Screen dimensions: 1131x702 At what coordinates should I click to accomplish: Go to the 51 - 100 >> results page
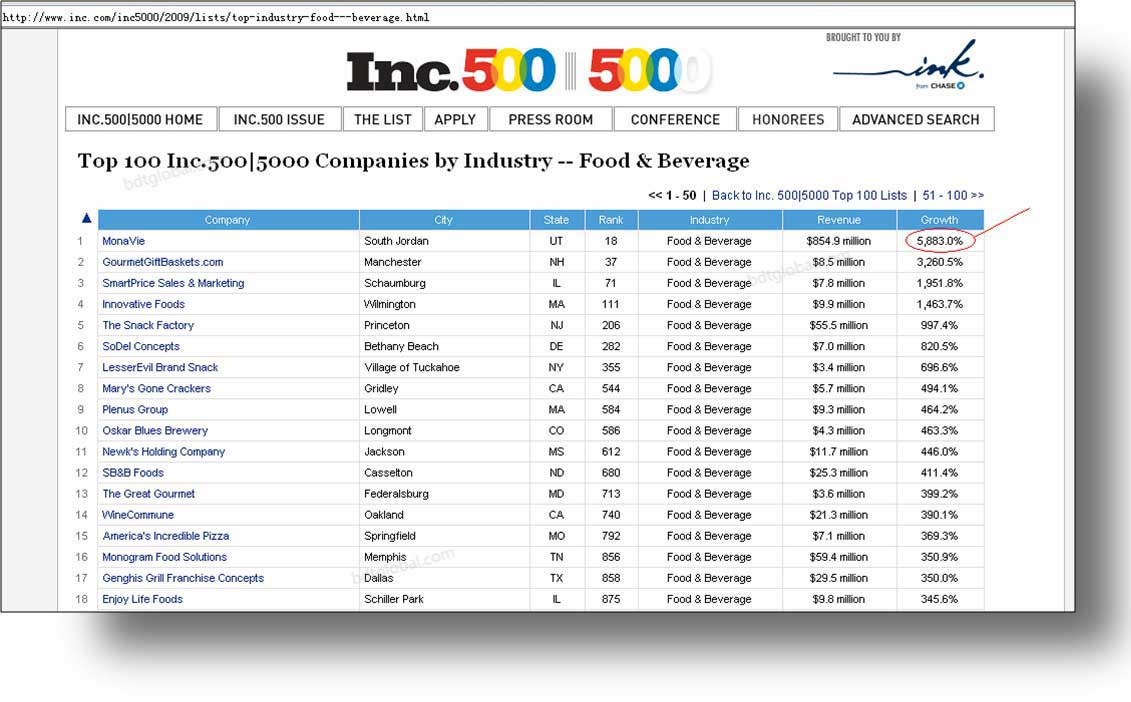point(953,196)
